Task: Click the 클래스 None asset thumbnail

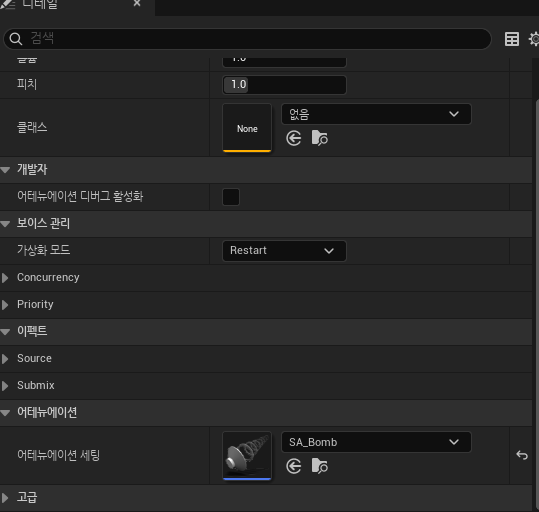Action: (x=247, y=128)
